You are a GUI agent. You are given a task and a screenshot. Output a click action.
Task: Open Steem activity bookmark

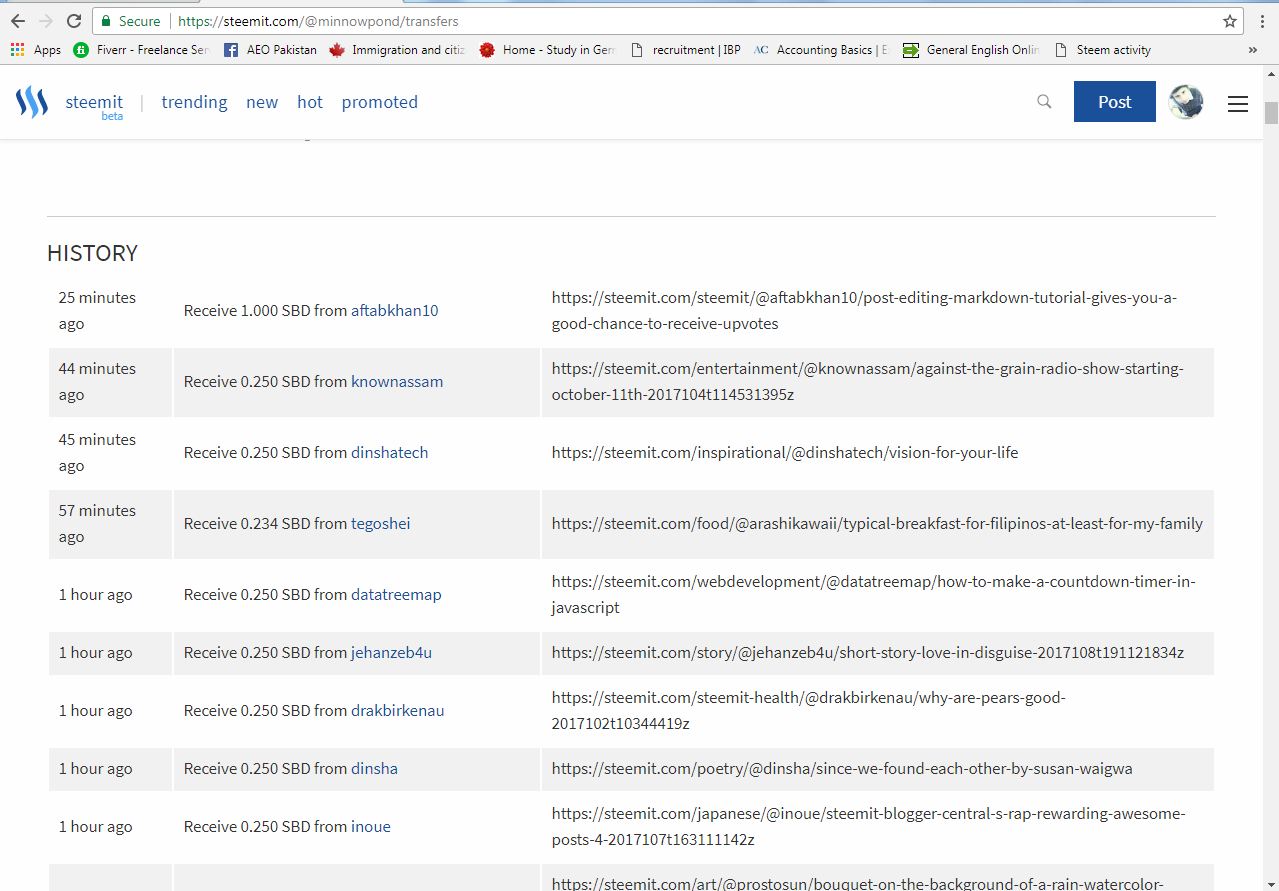pyautogui.click(x=1102, y=50)
